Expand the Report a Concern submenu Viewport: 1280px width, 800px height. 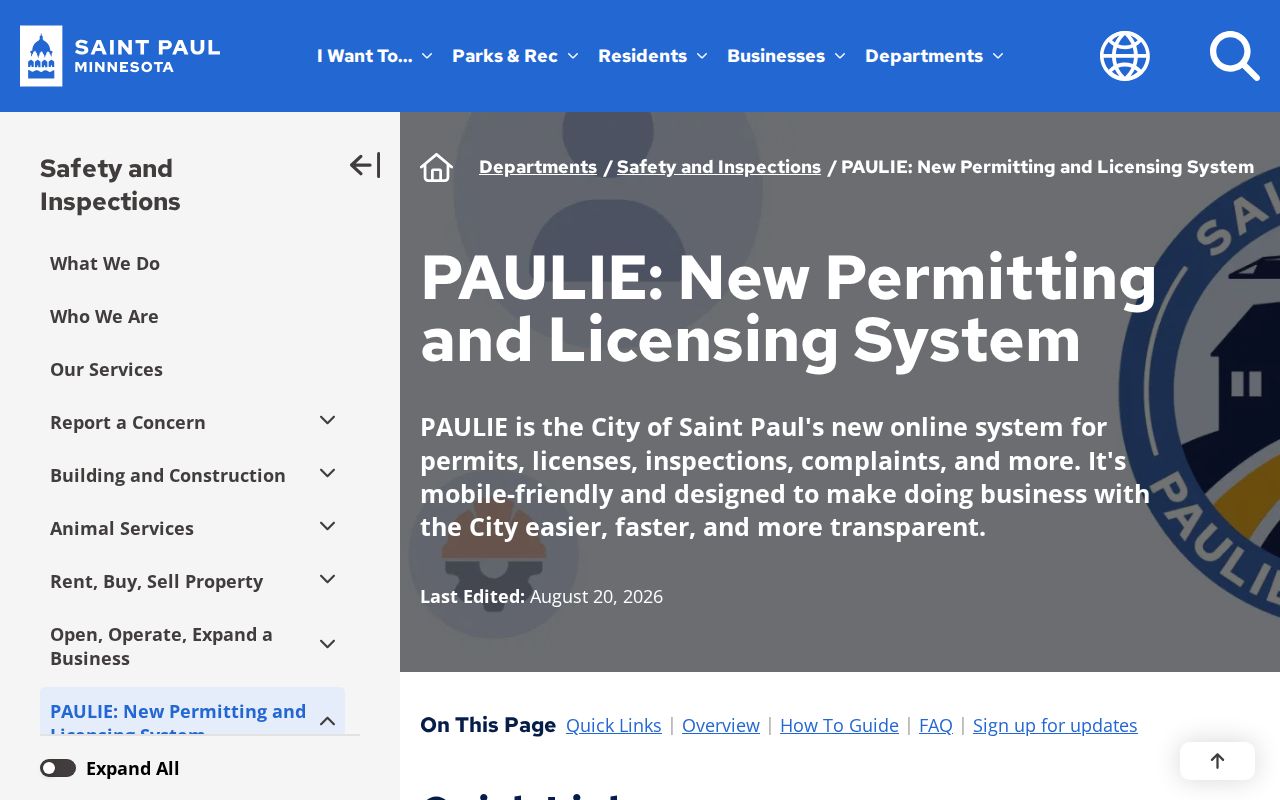(x=327, y=421)
